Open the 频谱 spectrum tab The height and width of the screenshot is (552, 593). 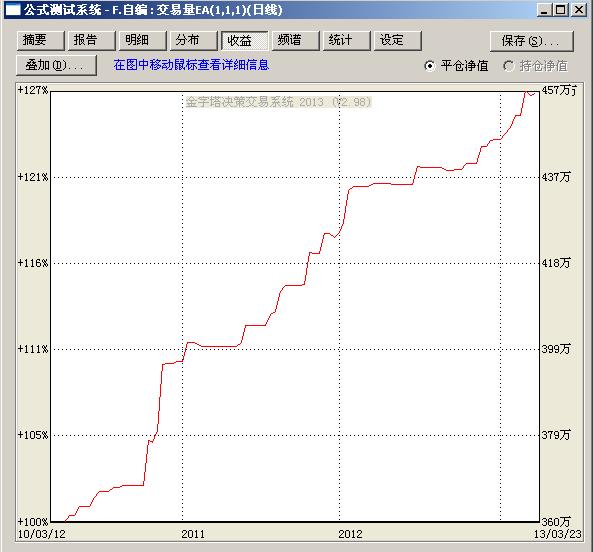coord(296,40)
